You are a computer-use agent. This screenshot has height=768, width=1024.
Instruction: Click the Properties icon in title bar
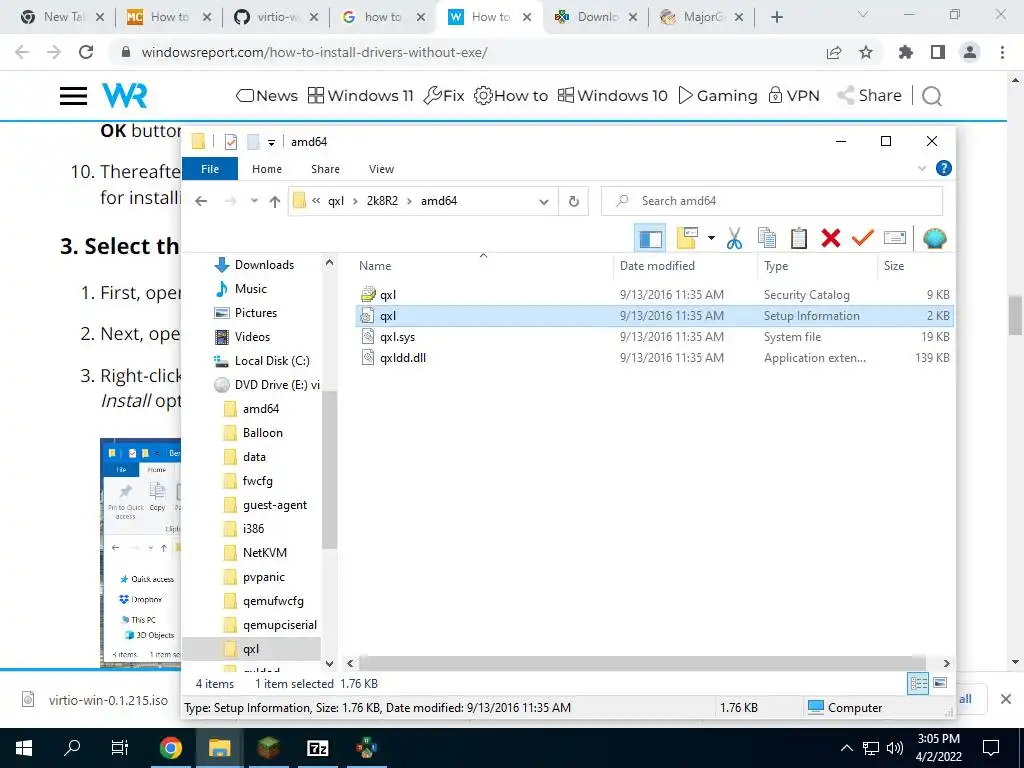click(231, 142)
